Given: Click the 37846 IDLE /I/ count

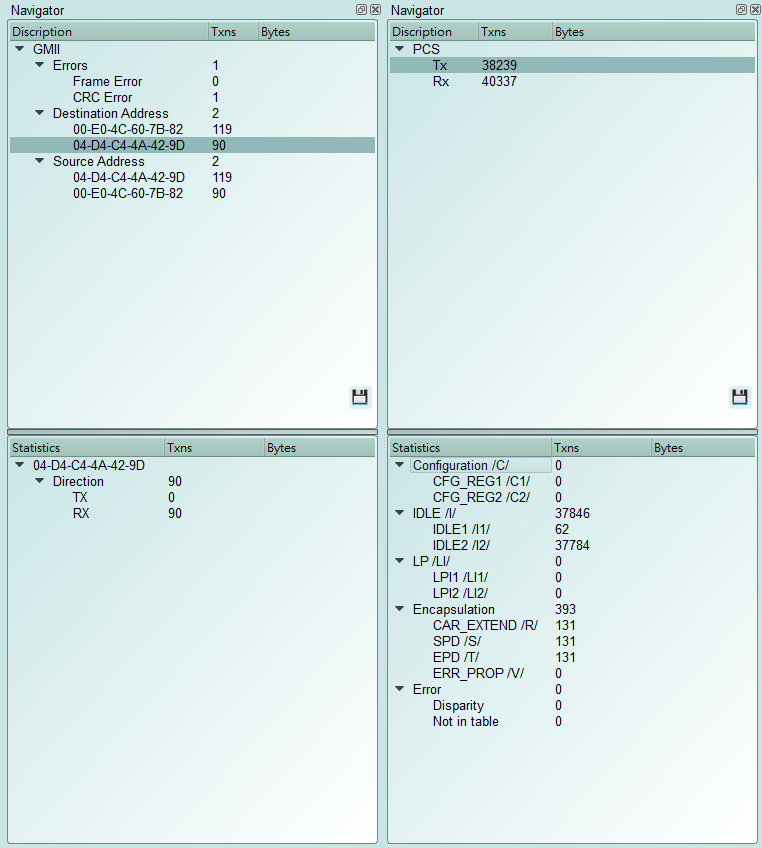Looking at the screenshot, I should pos(572,513).
